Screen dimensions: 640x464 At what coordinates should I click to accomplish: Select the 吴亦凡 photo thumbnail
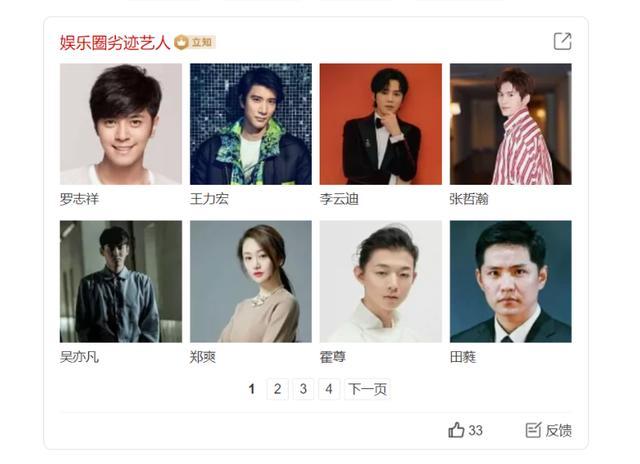click(121, 282)
